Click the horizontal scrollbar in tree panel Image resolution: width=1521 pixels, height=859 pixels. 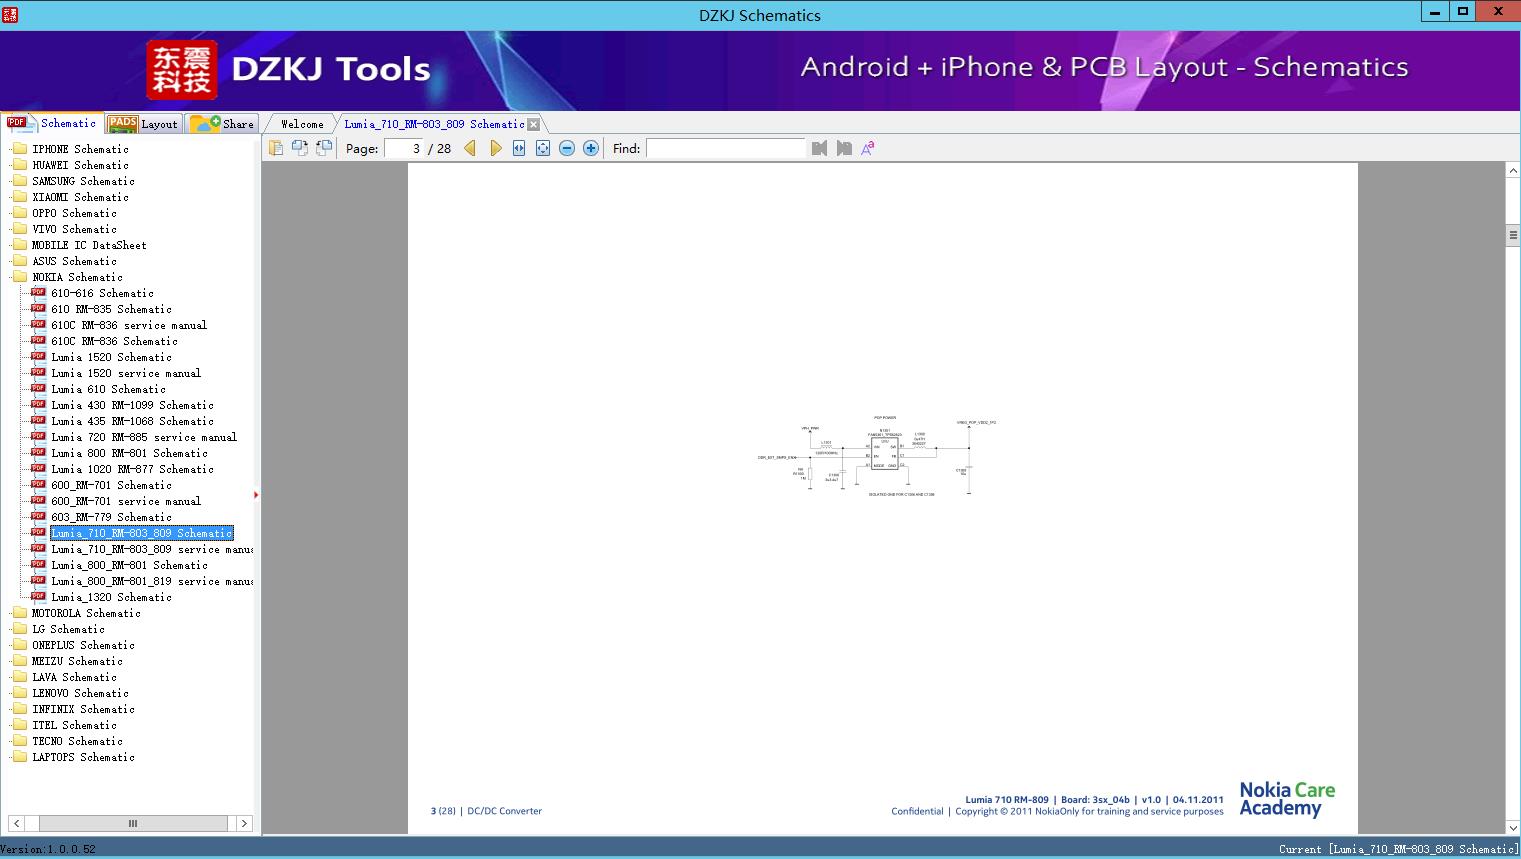coord(131,823)
